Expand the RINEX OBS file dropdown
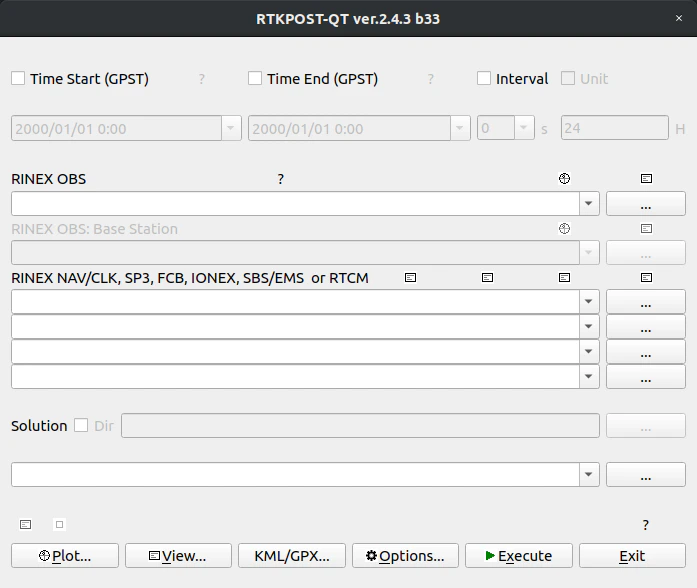 pyautogui.click(x=589, y=204)
